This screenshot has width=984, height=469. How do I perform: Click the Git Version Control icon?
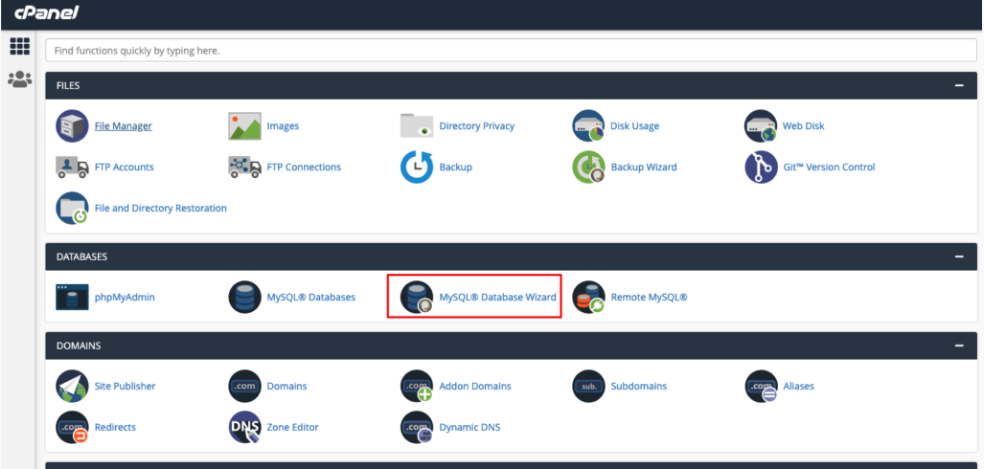pos(761,167)
